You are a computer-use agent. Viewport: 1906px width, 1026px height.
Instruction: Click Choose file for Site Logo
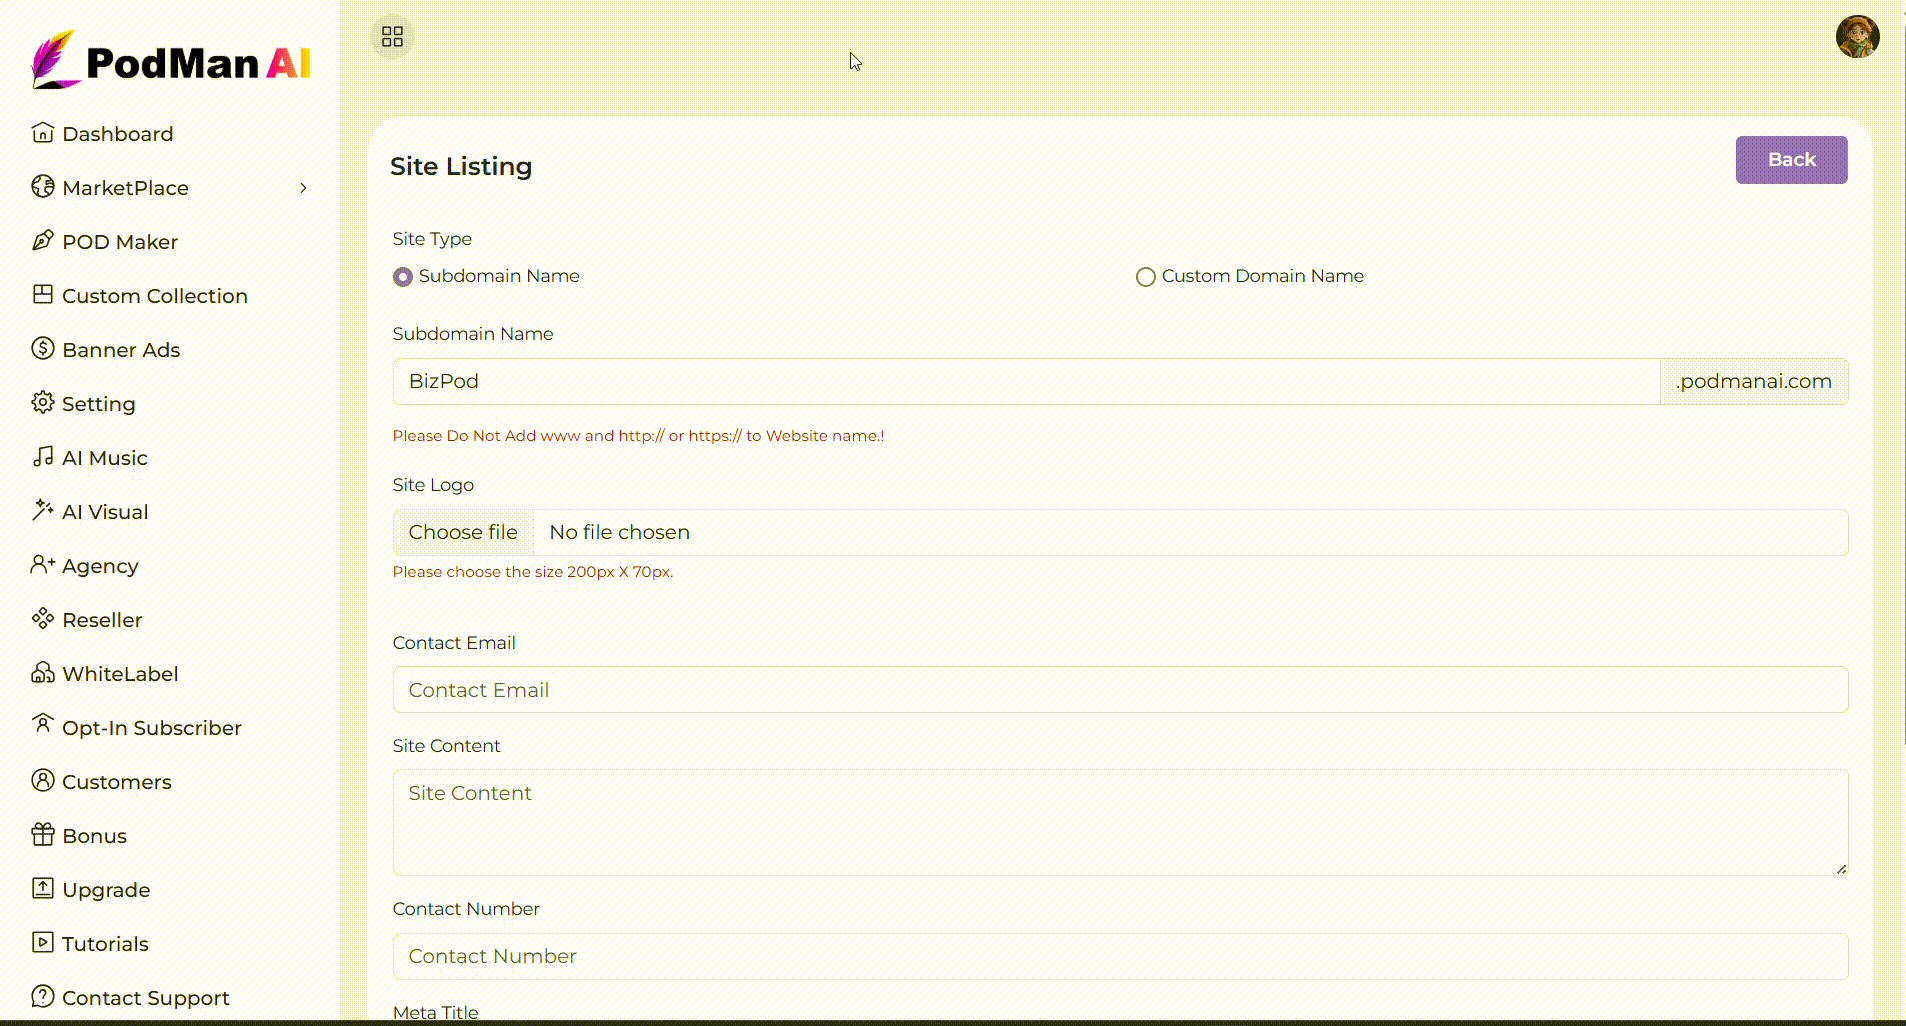[x=463, y=532]
